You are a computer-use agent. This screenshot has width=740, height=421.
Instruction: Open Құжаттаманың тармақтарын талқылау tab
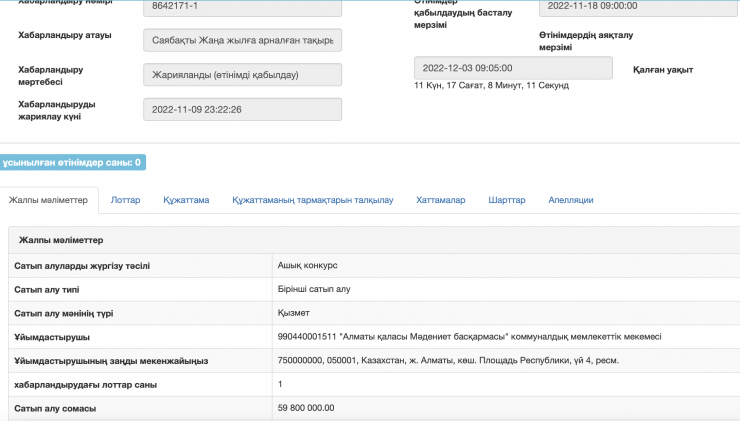(313, 200)
